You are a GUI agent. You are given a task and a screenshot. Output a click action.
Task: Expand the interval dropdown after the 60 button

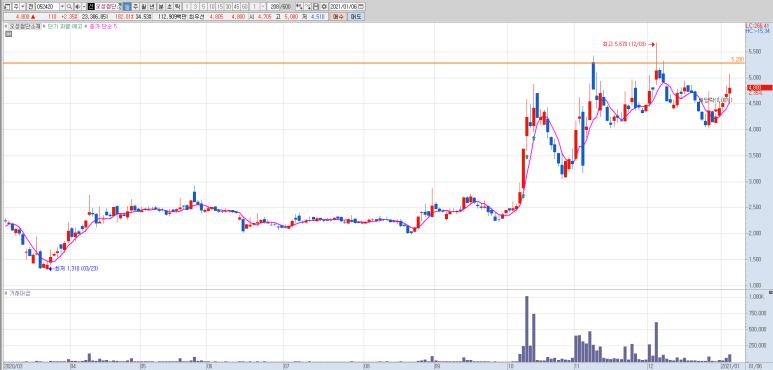click(263, 6)
